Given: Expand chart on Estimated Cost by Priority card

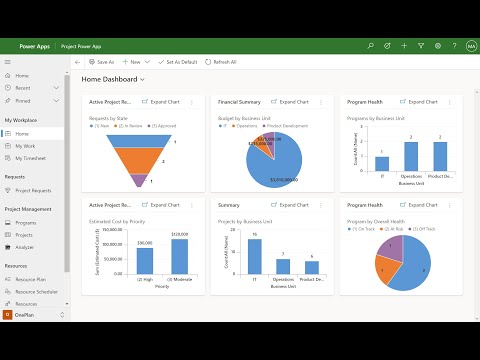Looking at the screenshot, I should click(161, 205).
